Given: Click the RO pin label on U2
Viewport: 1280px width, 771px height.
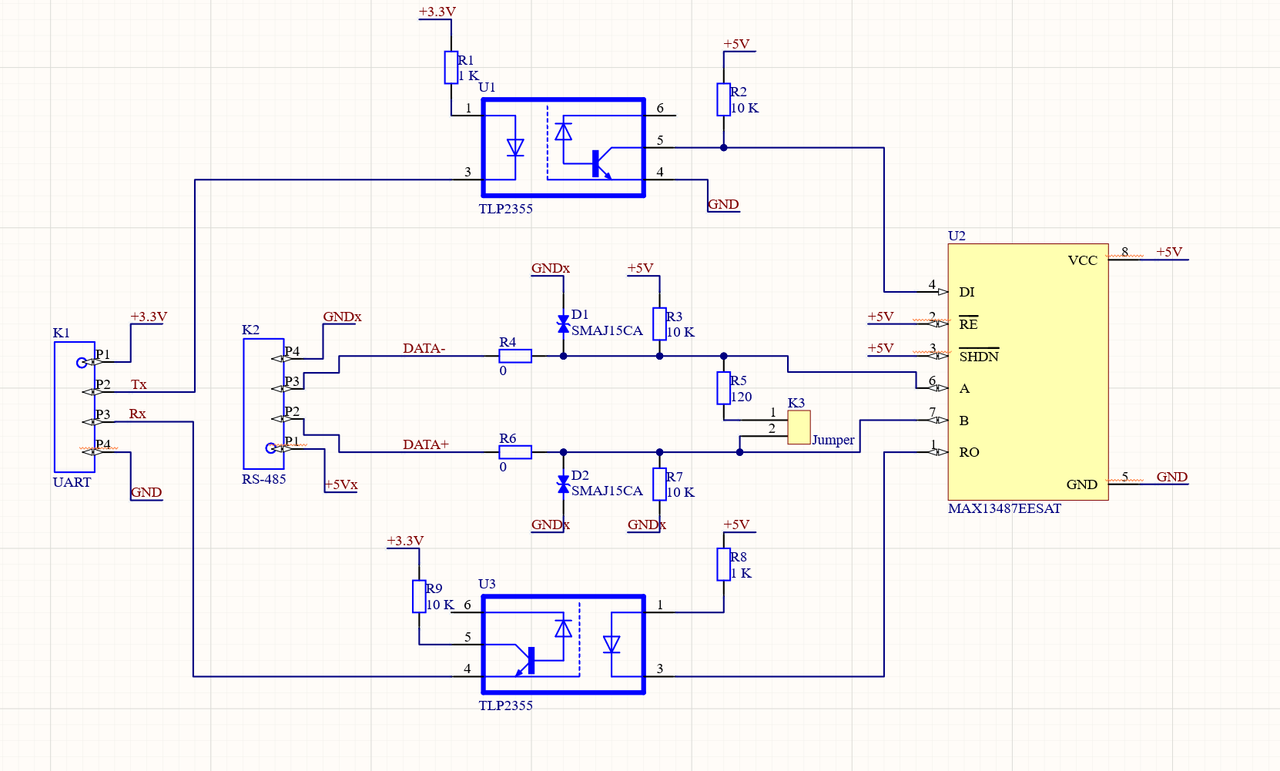Looking at the screenshot, I should pos(969,452).
